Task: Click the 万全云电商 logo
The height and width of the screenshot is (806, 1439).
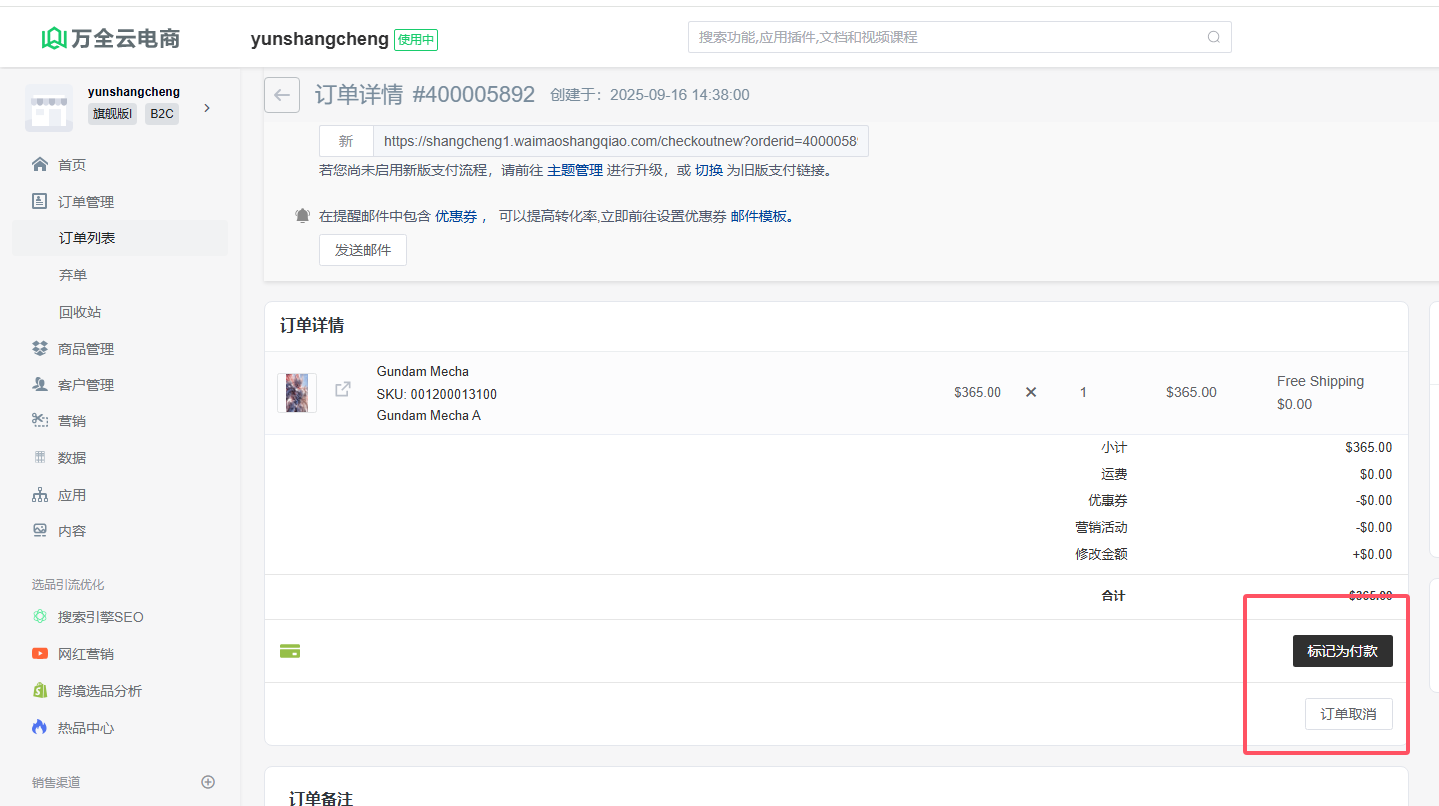Action: pyautogui.click(x=111, y=38)
